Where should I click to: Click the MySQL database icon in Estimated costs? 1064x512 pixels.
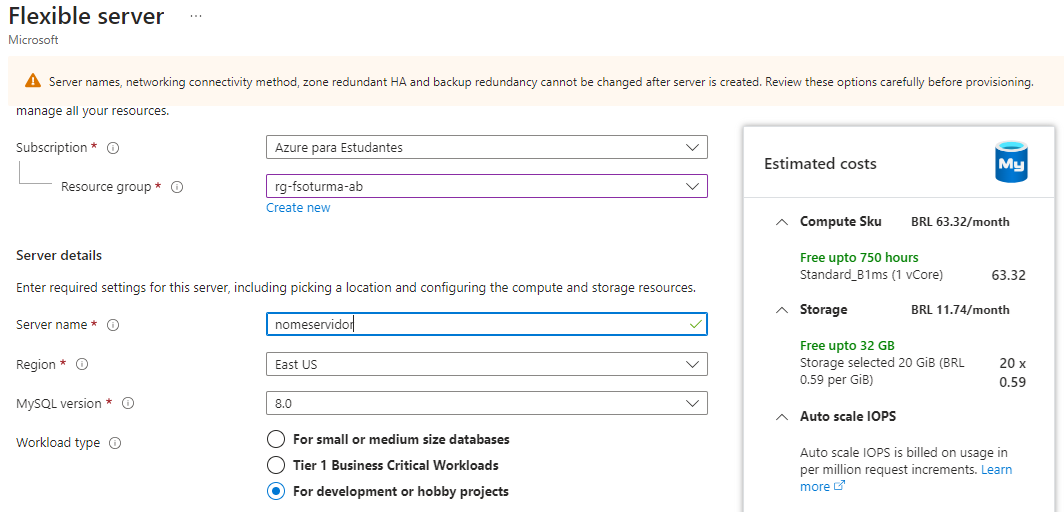(1011, 162)
